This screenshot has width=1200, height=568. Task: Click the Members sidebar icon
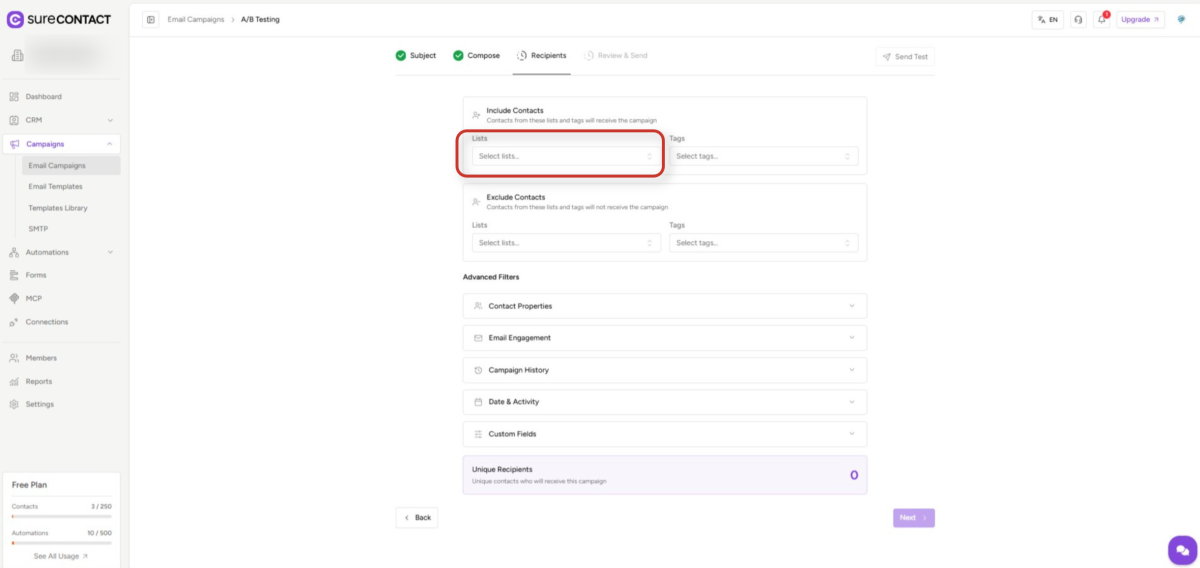14,358
